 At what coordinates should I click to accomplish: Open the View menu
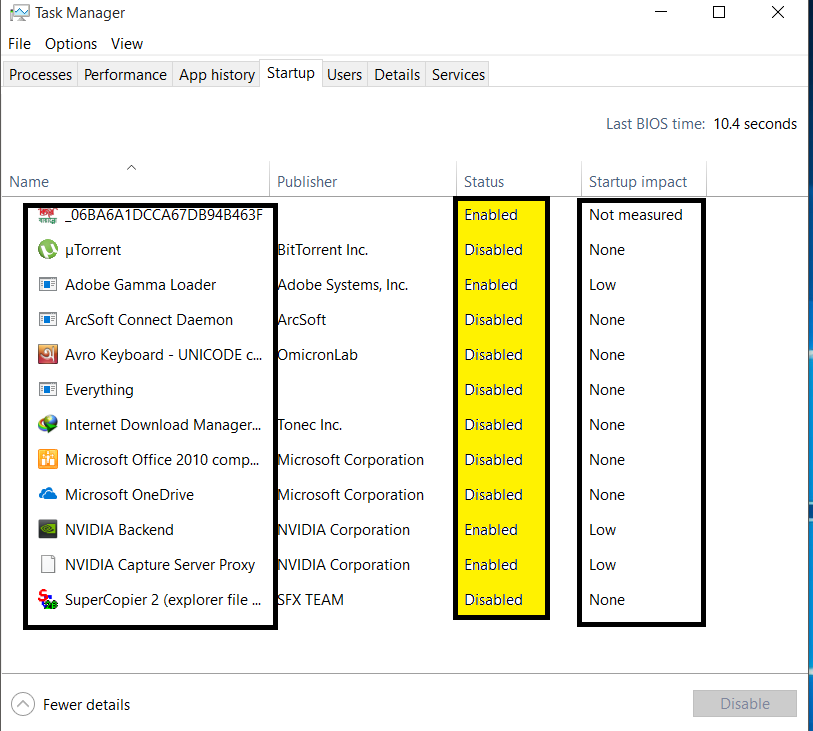[x=127, y=44]
